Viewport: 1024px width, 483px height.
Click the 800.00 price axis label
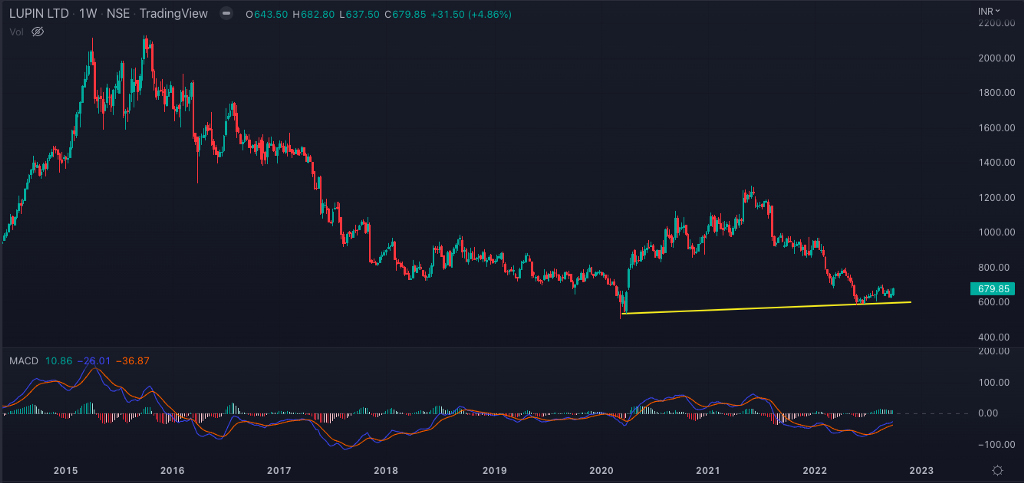(996, 268)
